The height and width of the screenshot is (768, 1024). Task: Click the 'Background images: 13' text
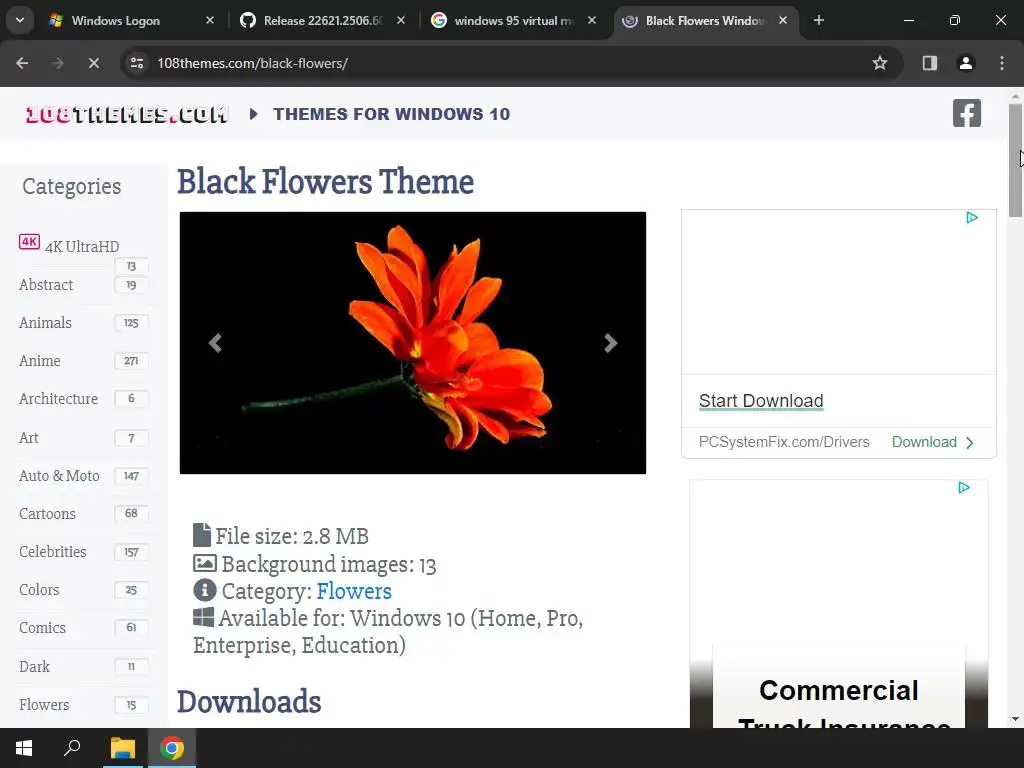(x=328, y=564)
